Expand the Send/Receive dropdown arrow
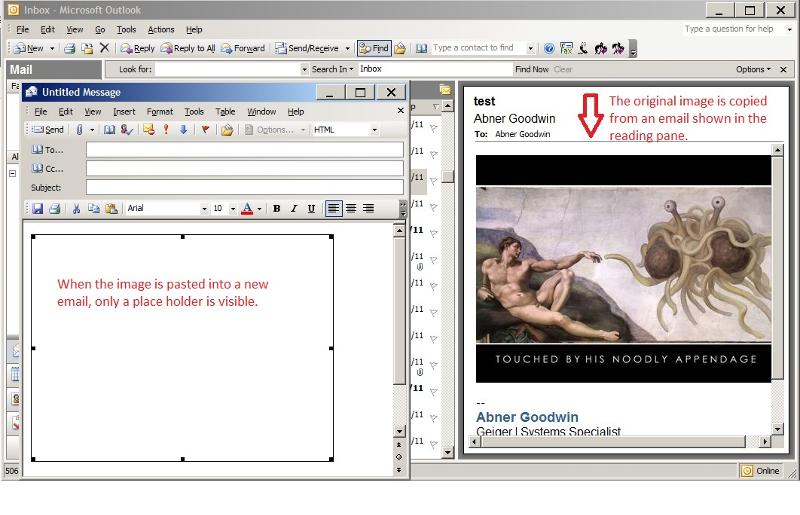The image size is (800, 515). point(347,48)
